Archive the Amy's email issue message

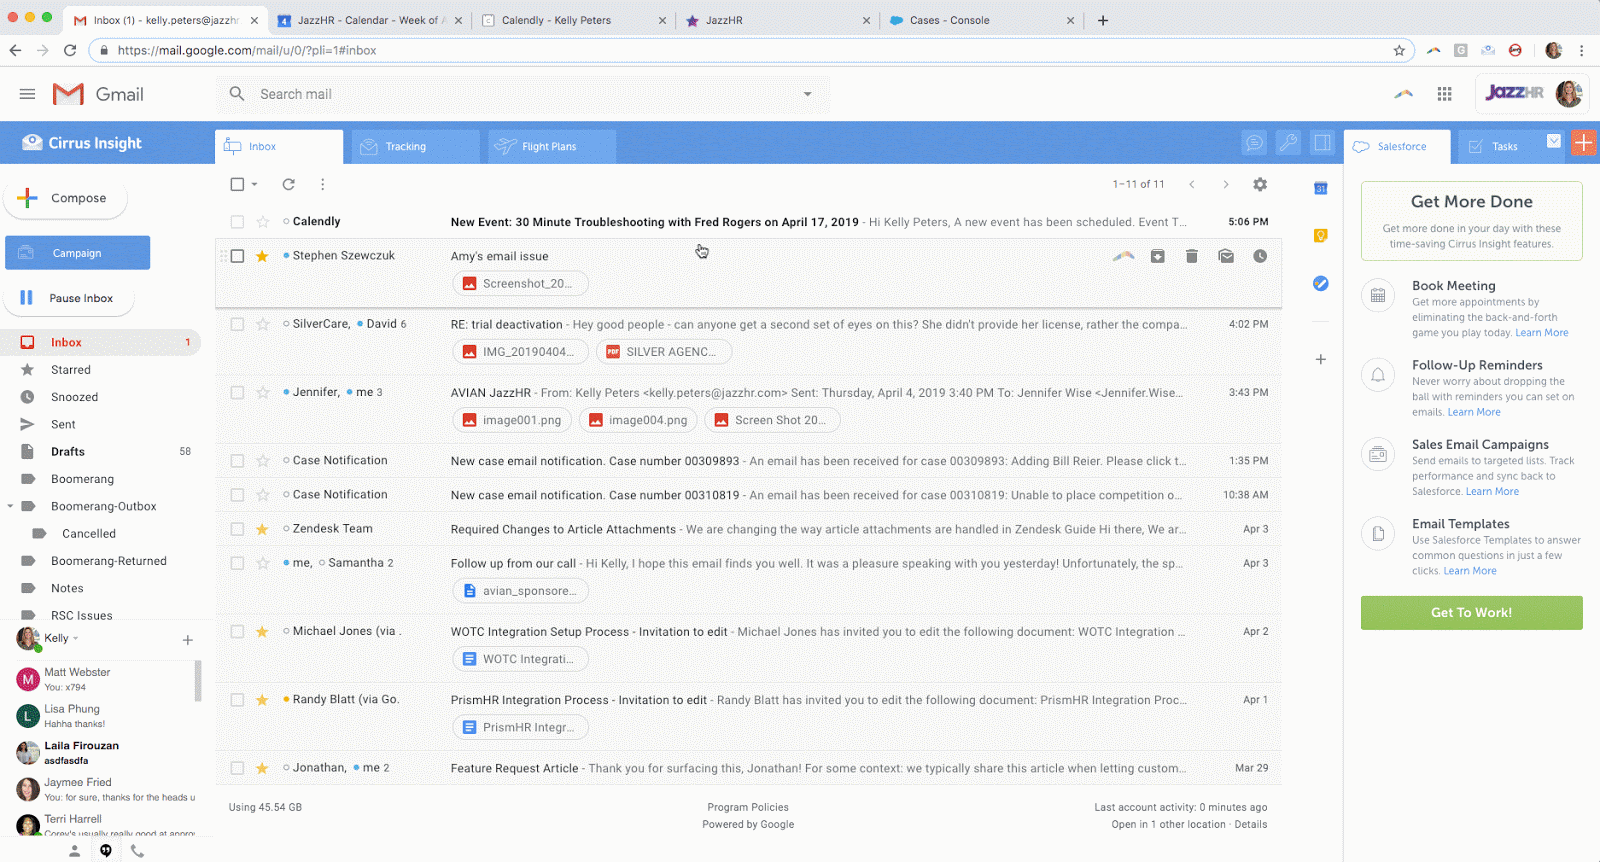click(x=1157, y=256)
